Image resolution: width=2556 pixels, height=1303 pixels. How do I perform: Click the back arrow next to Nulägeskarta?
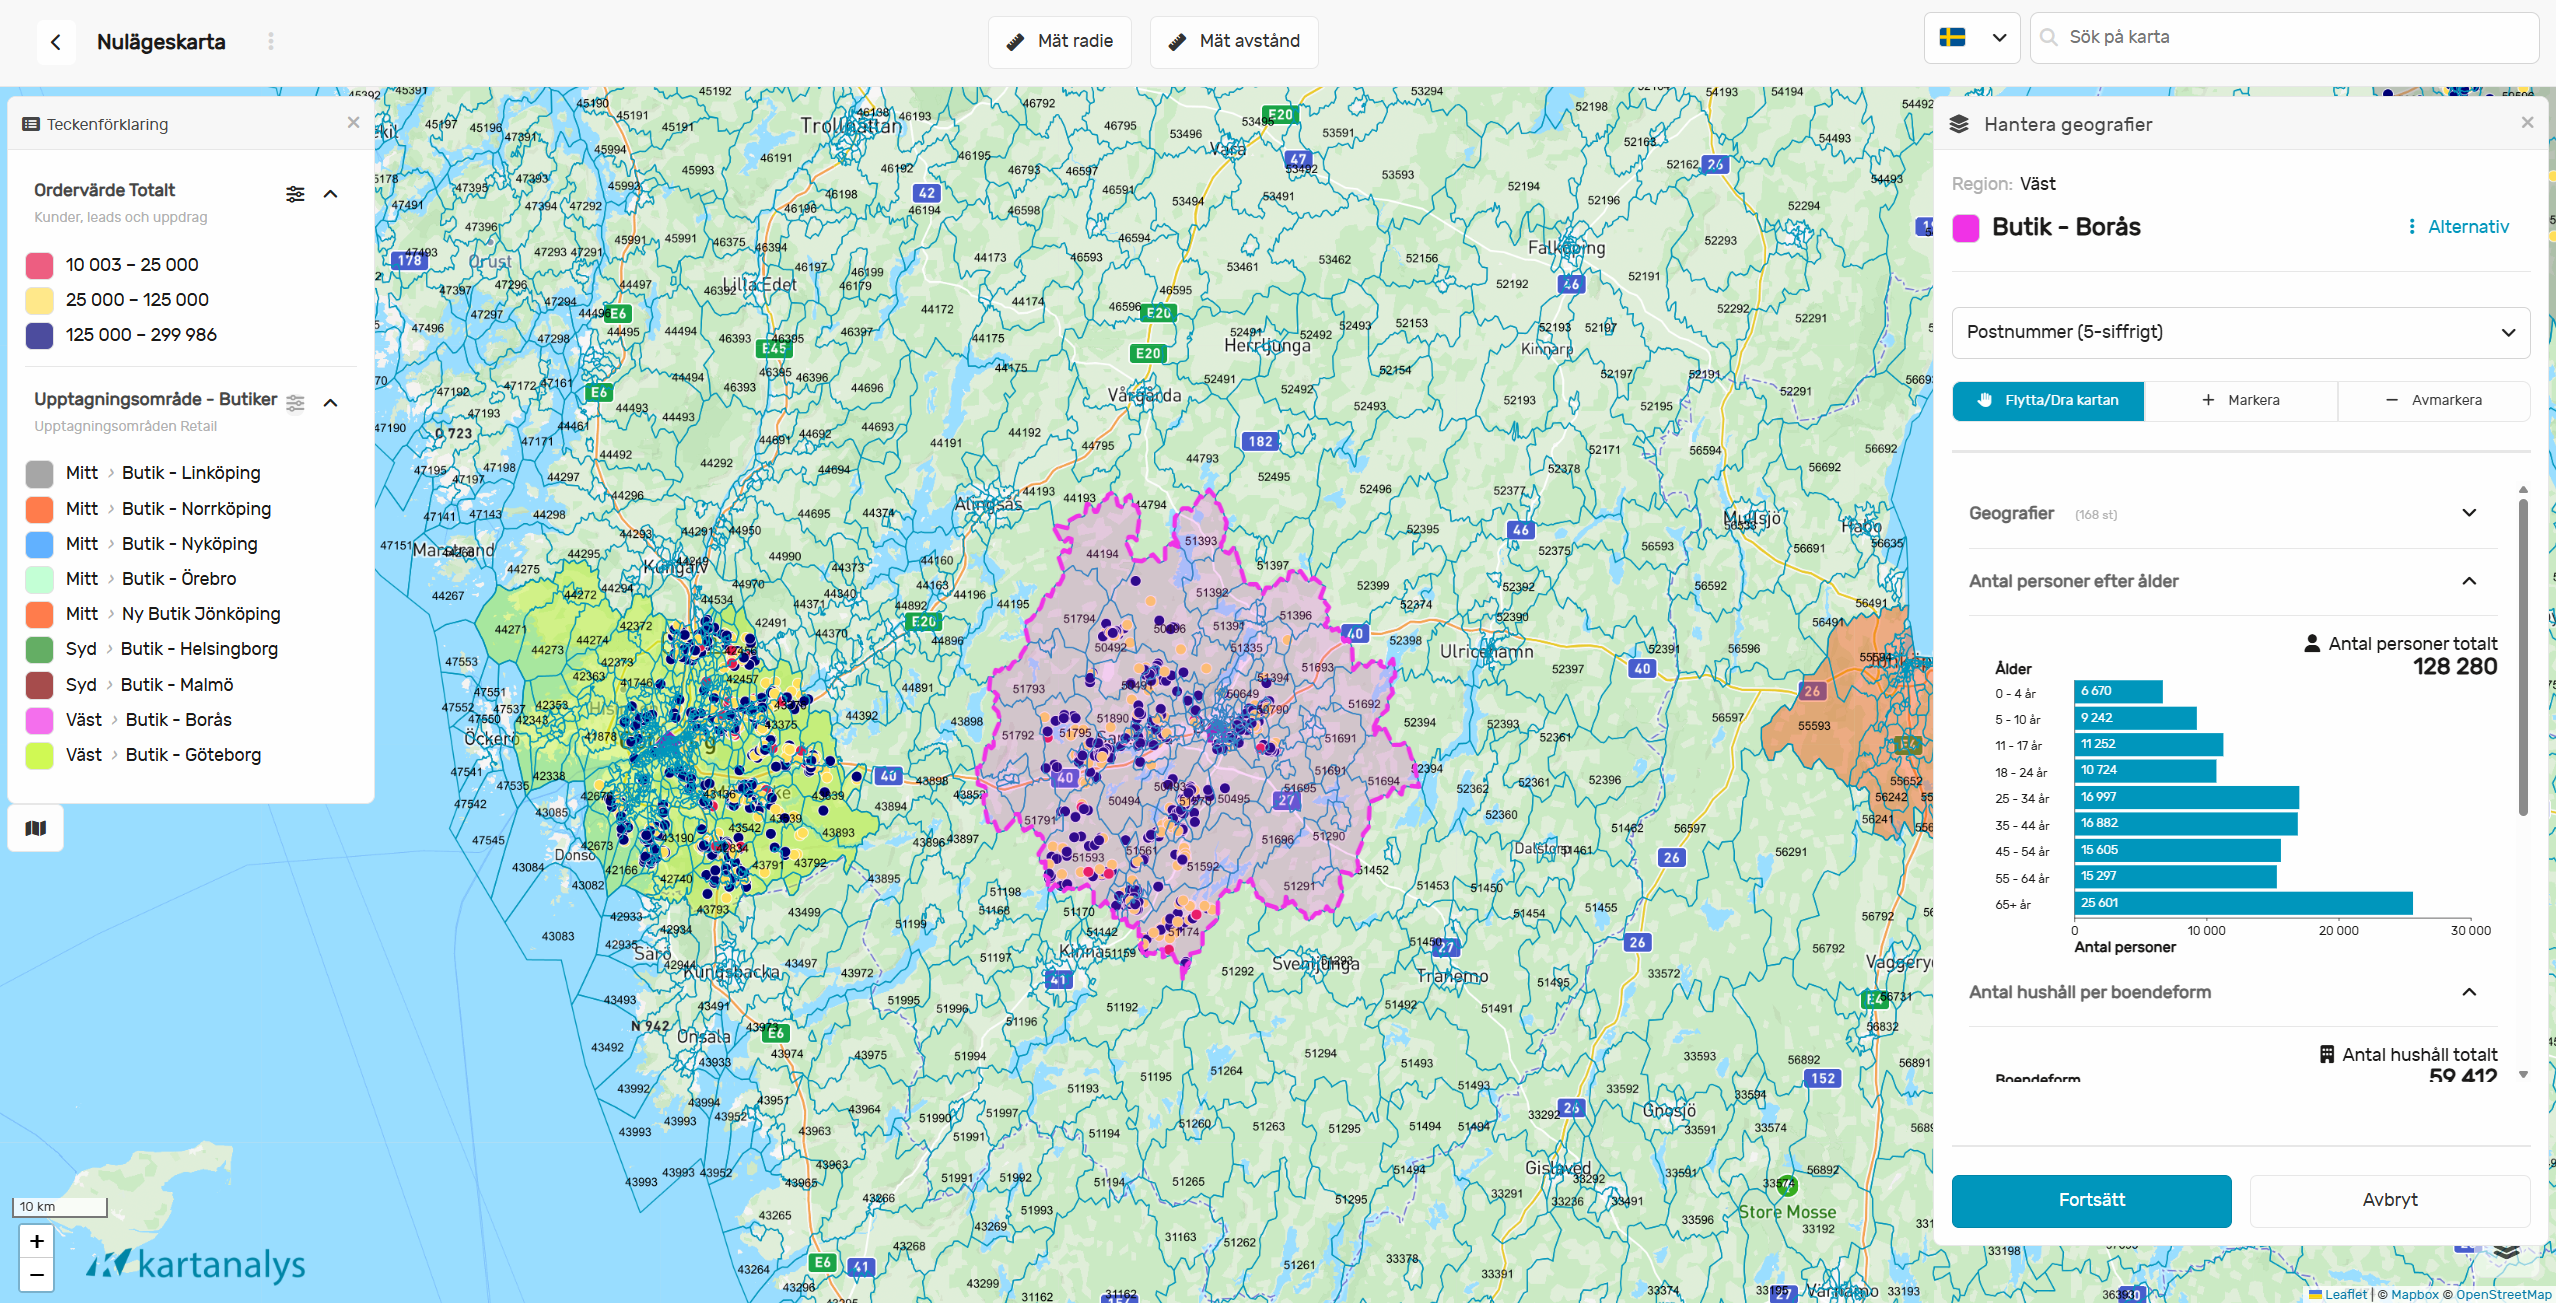pyautogui.click(x=56, y=42)
